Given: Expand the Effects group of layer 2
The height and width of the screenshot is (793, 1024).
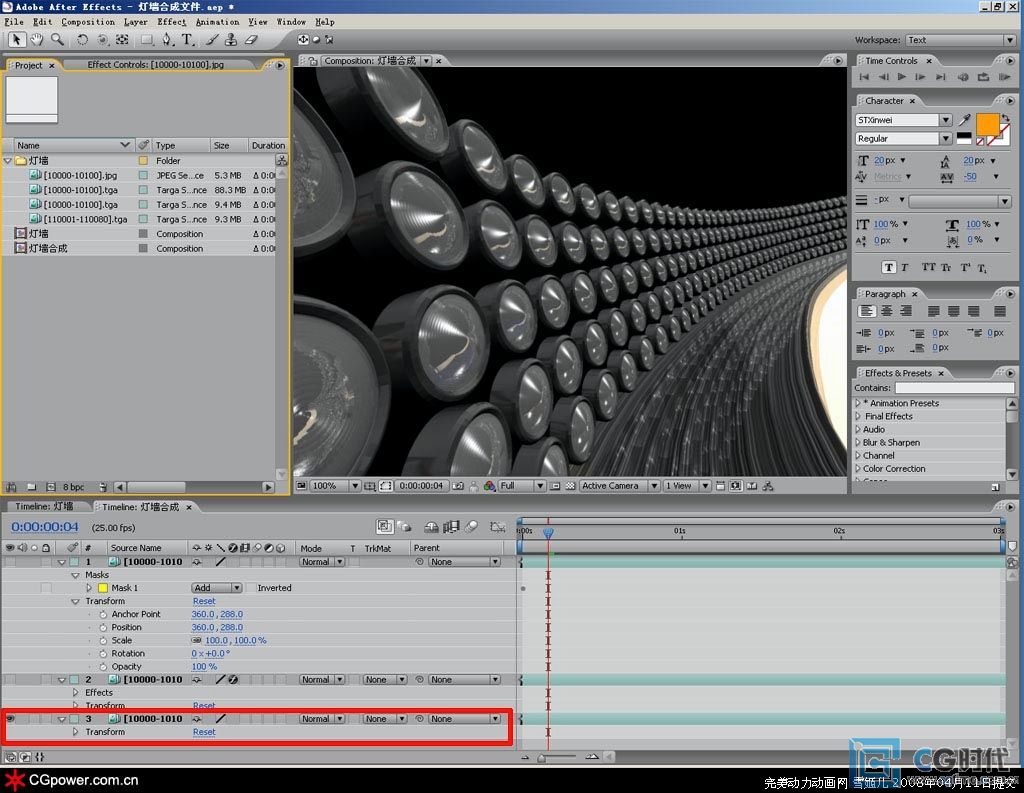Looking at the screenshot, I should click(76, 692).
